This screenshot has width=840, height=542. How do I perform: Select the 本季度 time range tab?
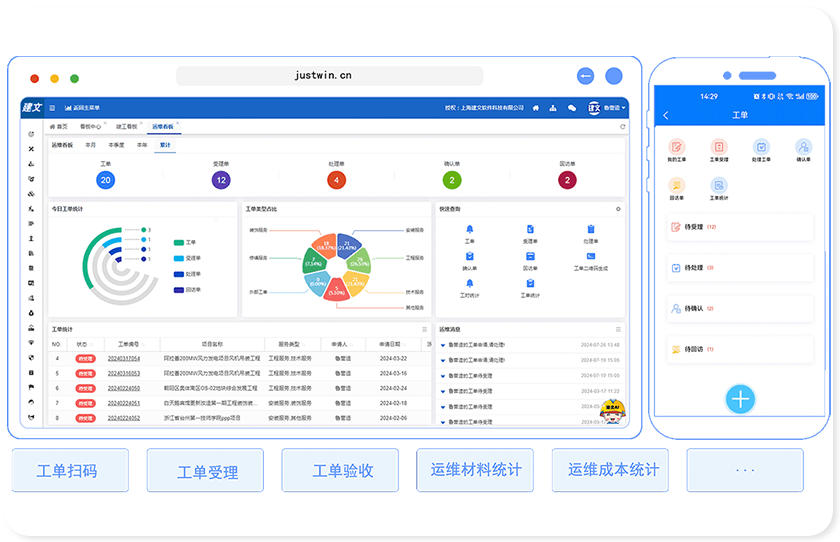point(116,145)
